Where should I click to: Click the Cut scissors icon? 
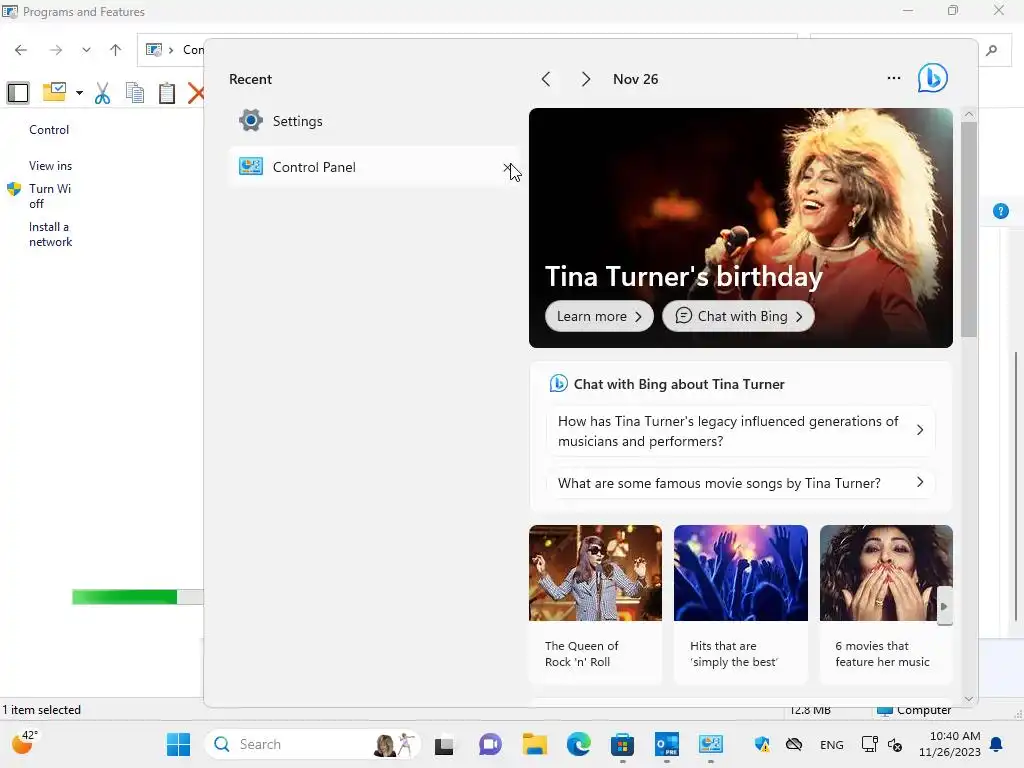point(102,93)
